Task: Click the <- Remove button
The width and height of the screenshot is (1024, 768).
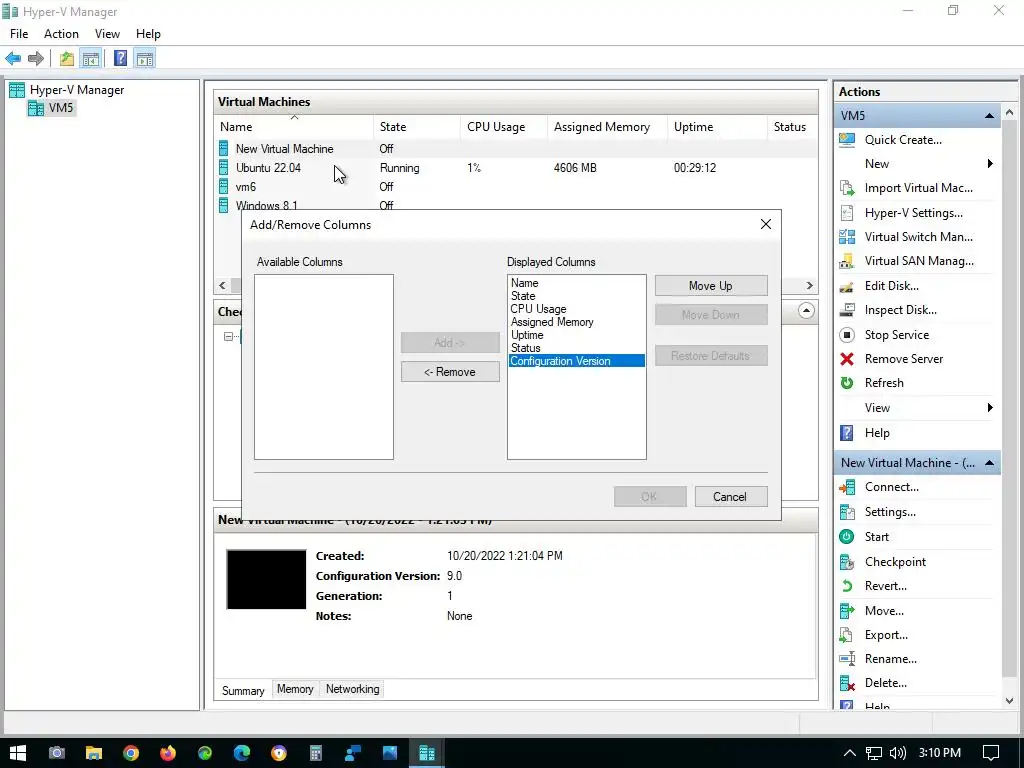Action: coord(450,372)
